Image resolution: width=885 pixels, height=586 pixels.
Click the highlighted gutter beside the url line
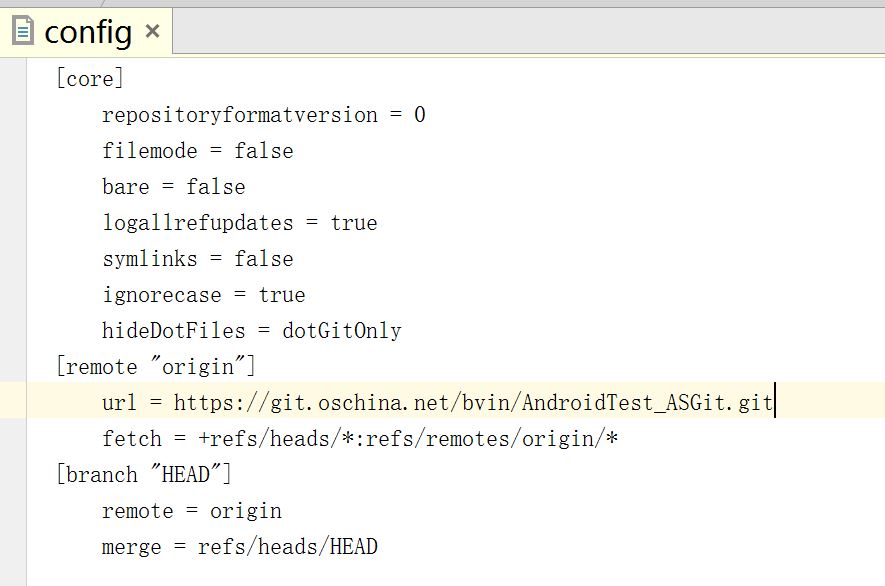(13, 400)
